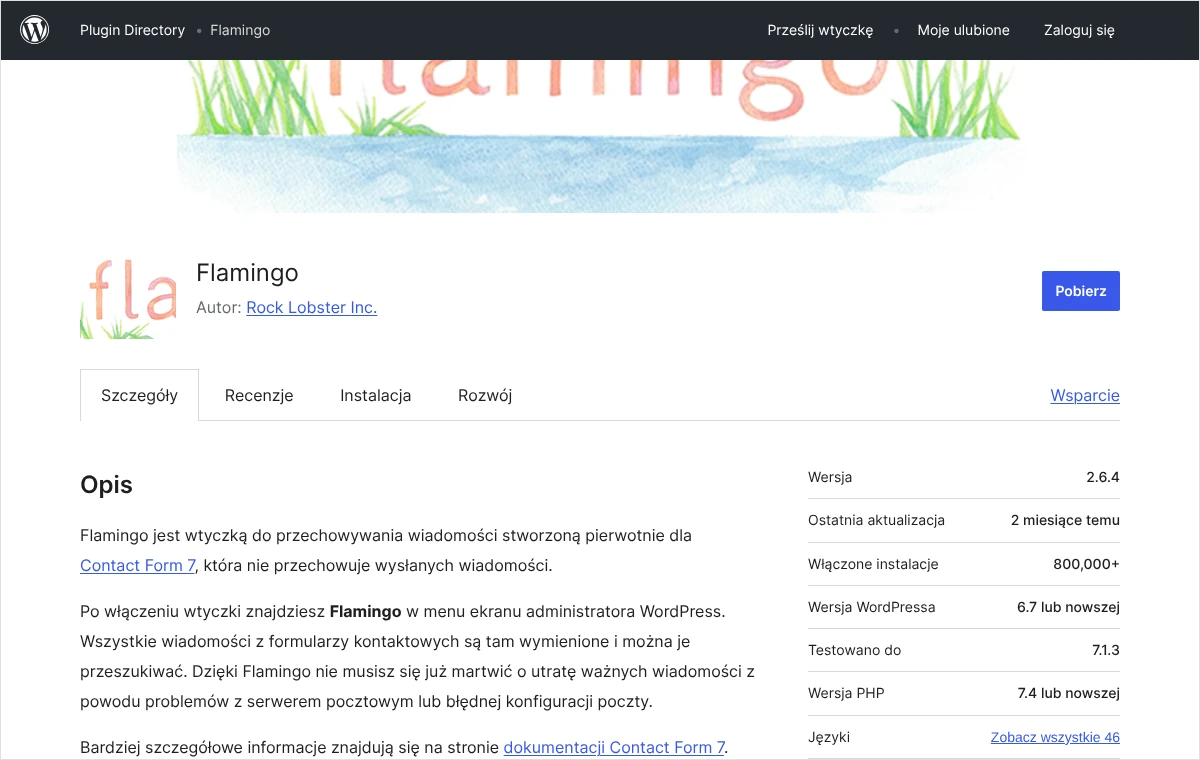The width and height of the screenshot is (1200, 760).
Task: Click the Flamingo plugin icon thumbnail
Action: coord(128,291)
